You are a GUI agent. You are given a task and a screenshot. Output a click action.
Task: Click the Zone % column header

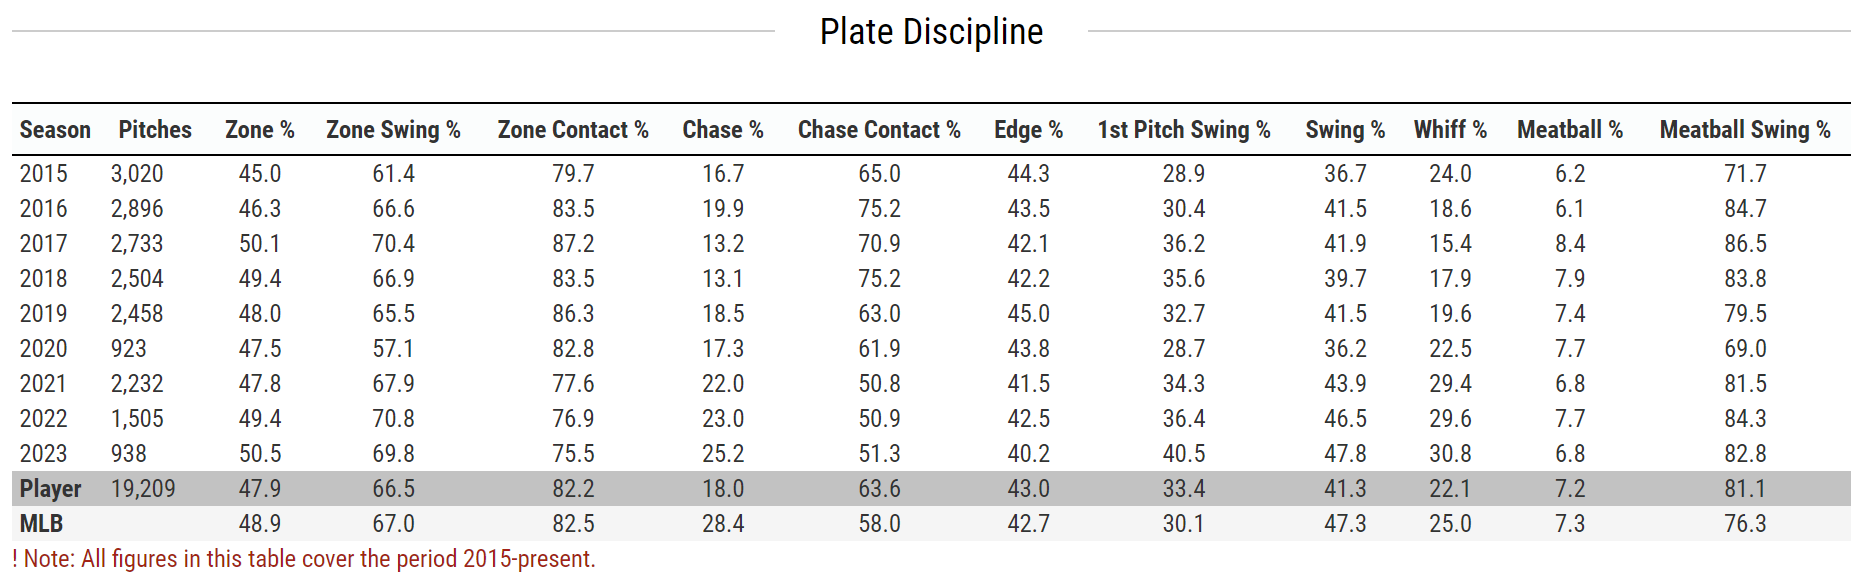tap(260, 130)
